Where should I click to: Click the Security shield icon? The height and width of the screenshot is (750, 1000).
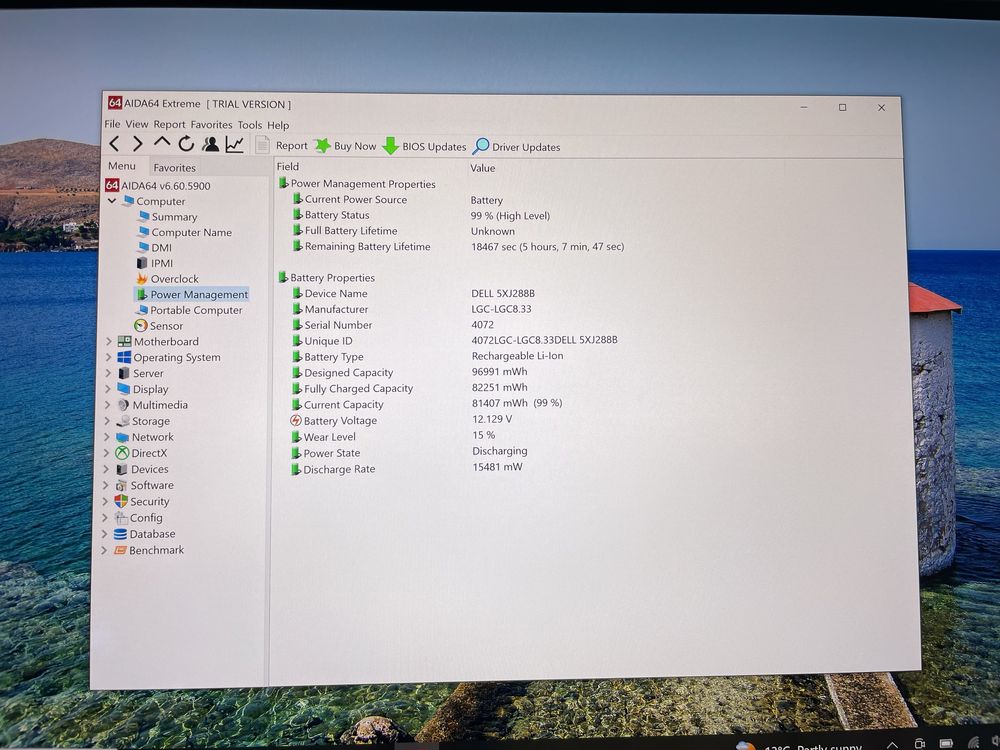[121, 501]
